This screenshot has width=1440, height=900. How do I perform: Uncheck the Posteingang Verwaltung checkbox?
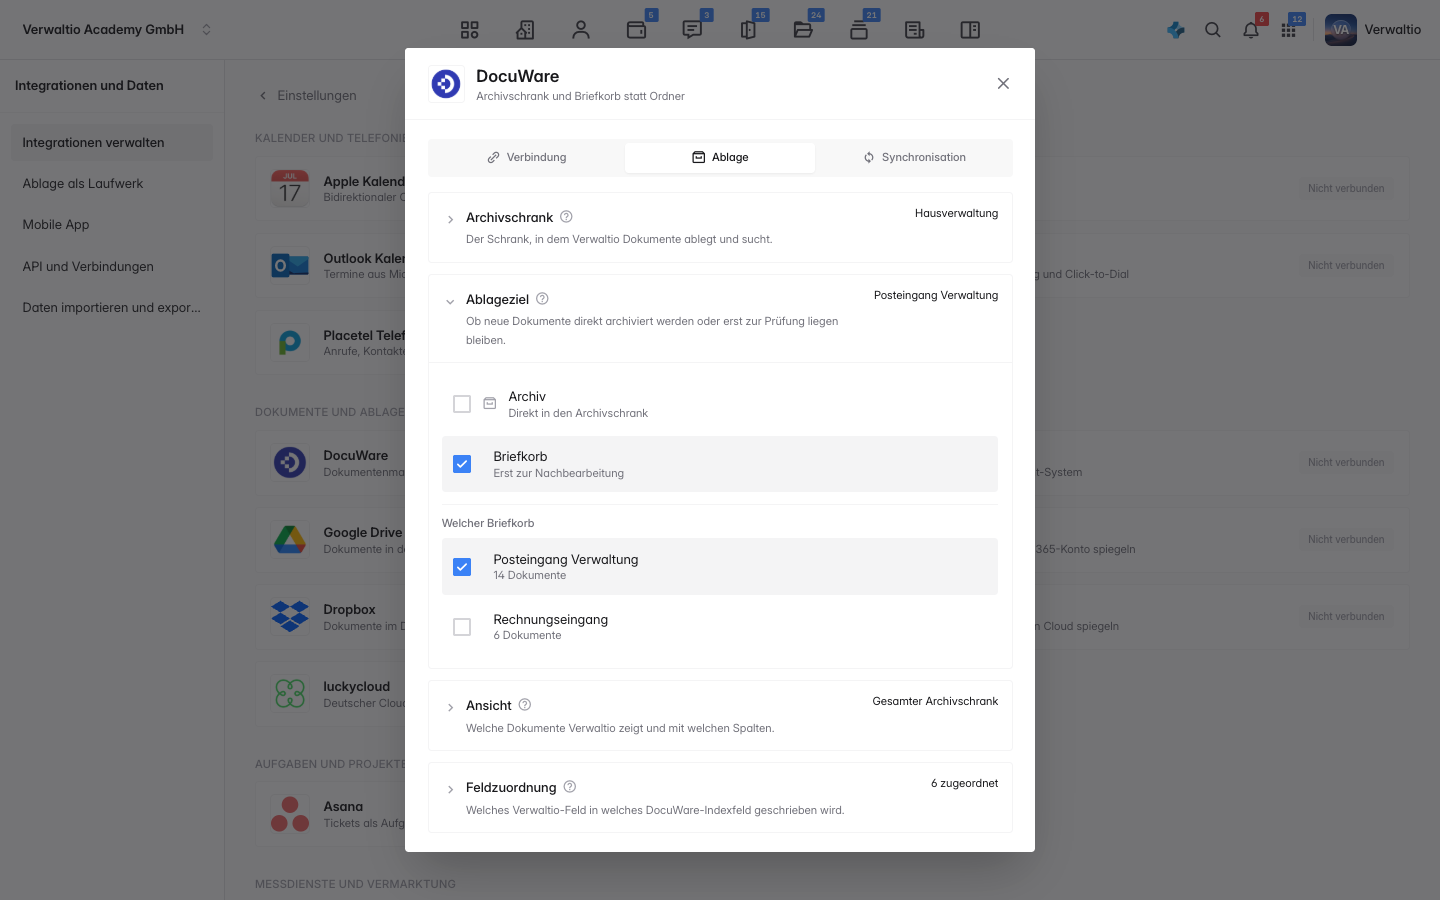pos(462,567)
